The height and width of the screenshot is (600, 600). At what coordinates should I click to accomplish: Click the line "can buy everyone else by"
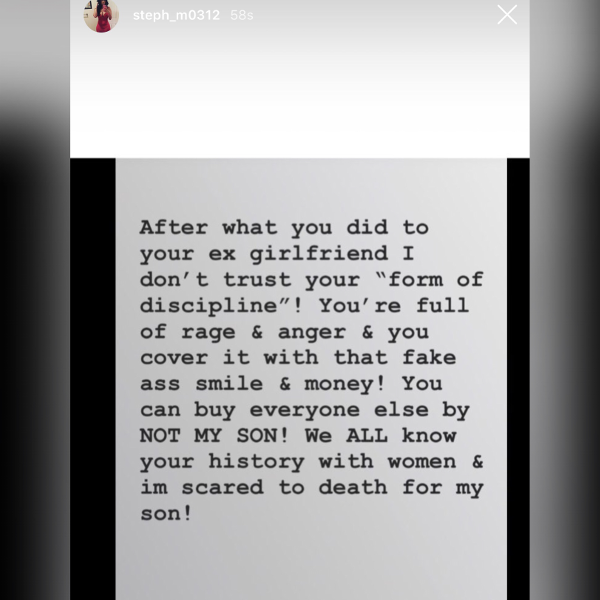pos(305,410)
